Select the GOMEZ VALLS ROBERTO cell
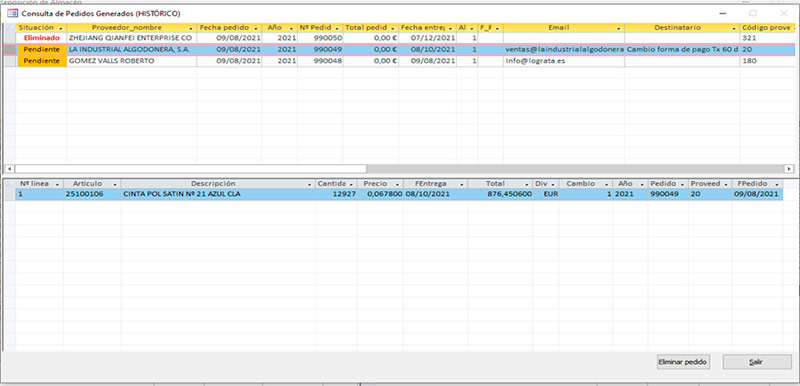This screenshot has width=800, height=386. click(x=132, y=61)
